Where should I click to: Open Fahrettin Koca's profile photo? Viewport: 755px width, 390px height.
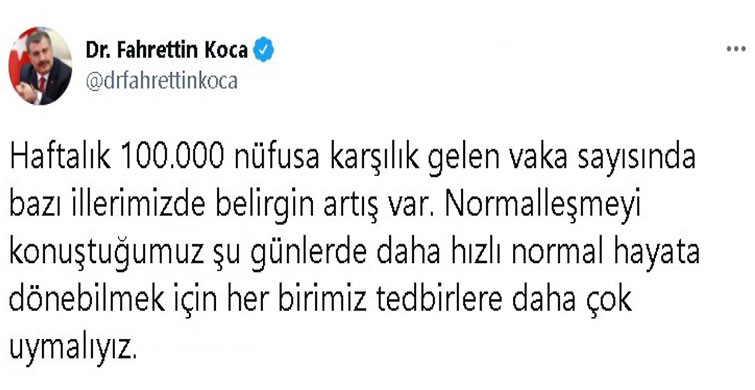pos(40,66)
